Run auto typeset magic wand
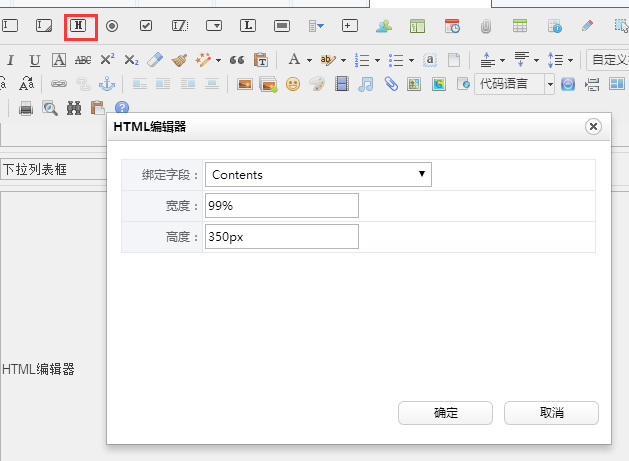Screen dimensions: 629x461 tap(203, 60)
